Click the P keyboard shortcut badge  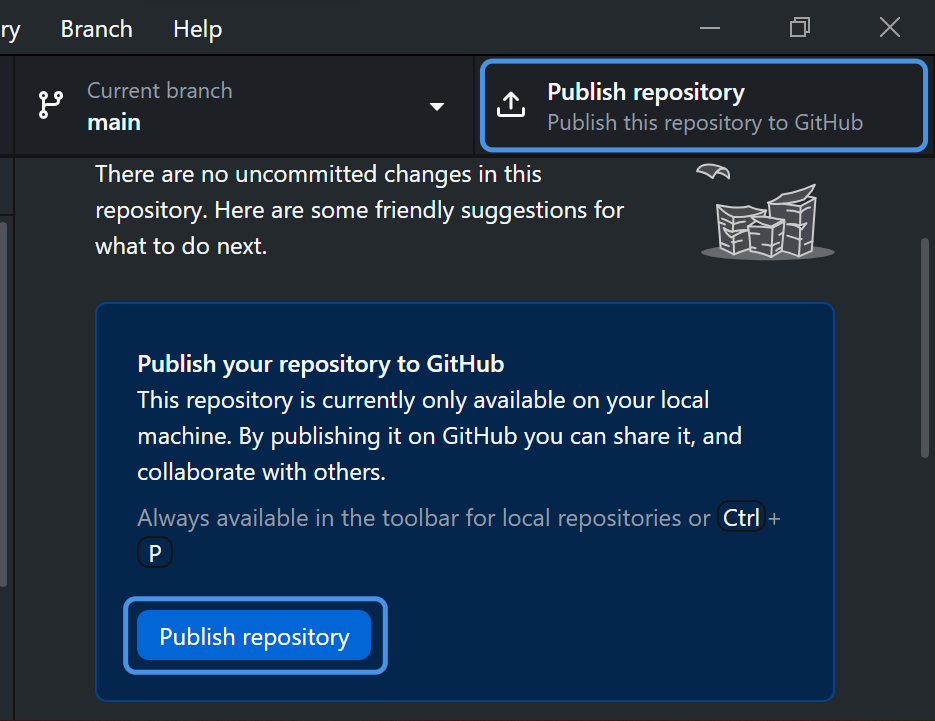155,552
